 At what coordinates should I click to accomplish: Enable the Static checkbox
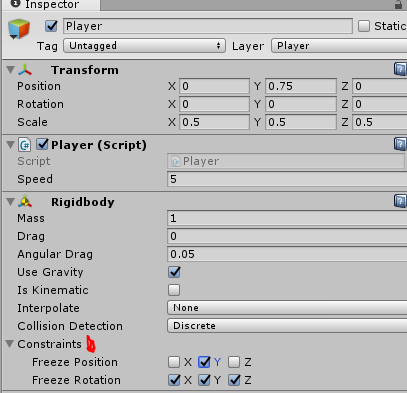364,26
